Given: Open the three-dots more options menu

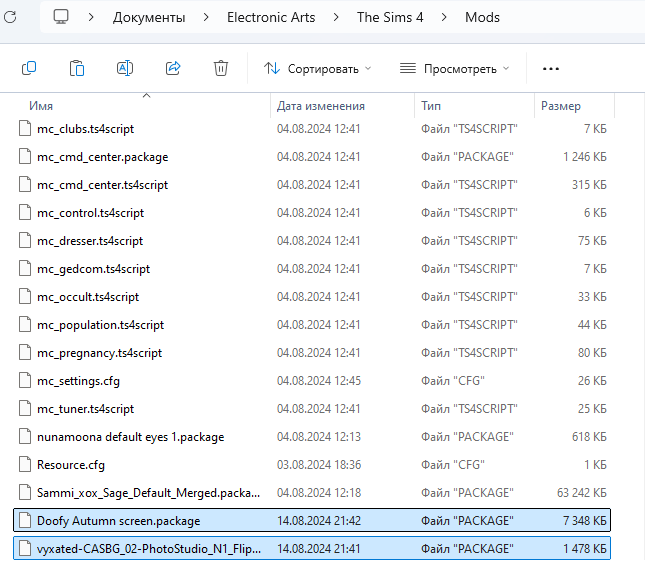Looking at the screenshot, I should click(550, 68).
